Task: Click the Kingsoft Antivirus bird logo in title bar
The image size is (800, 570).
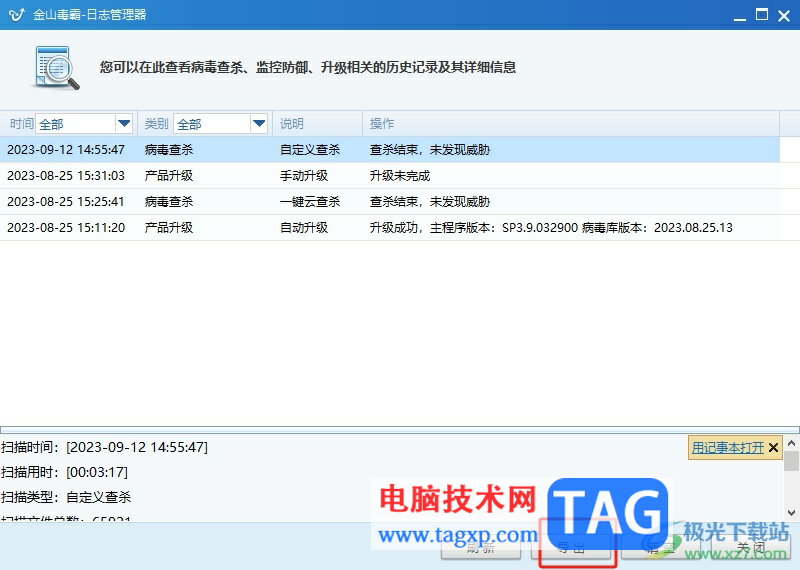Action: tap(17, 14)
